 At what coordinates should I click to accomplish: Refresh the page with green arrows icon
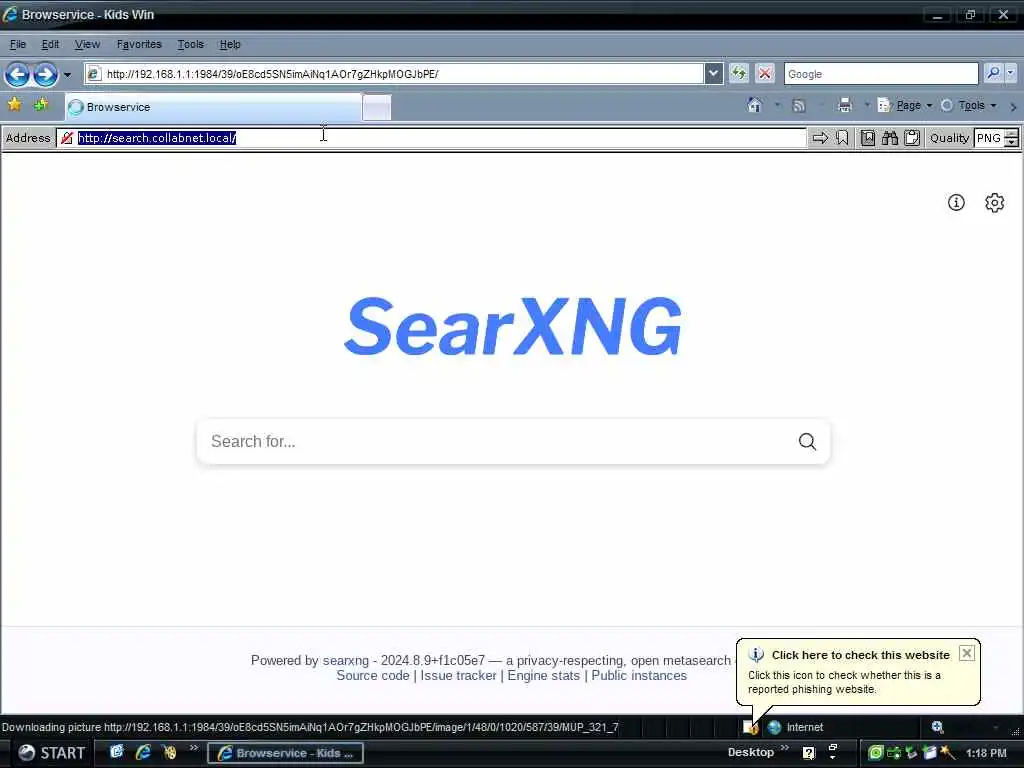[x=739, y=73]
